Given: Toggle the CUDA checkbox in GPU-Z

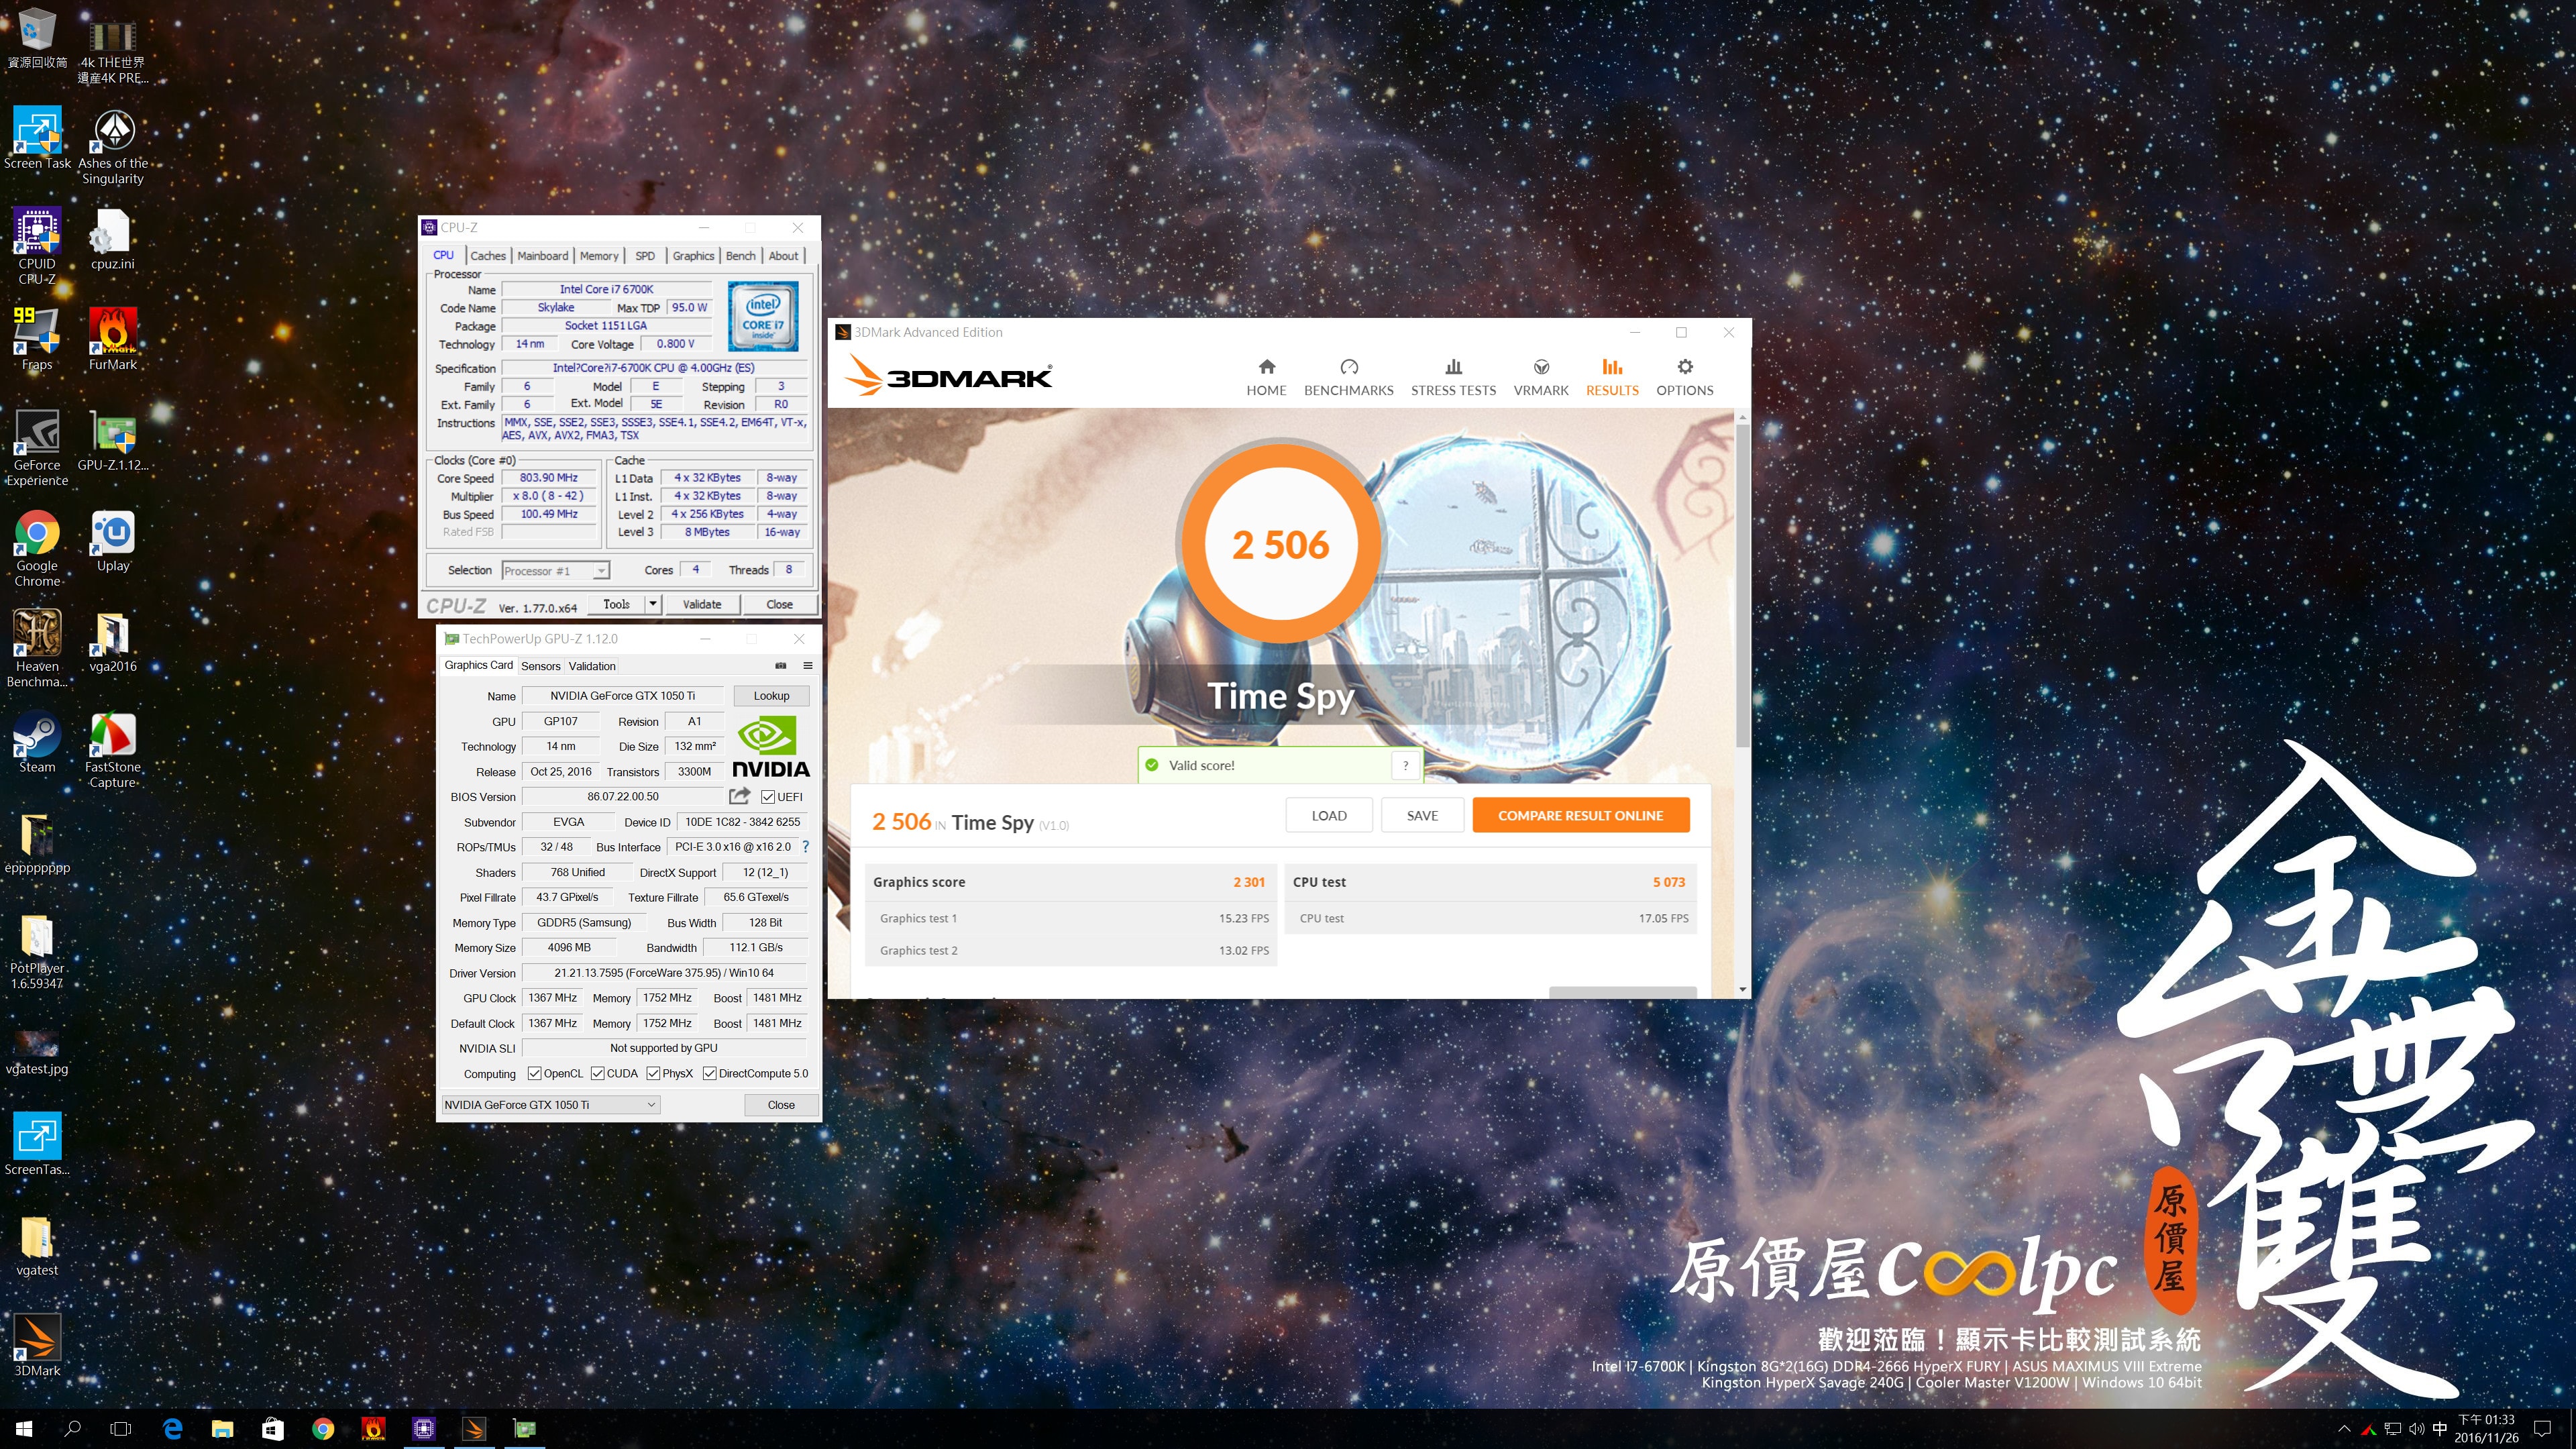Looking at the screenshot, I should 597,1074.
